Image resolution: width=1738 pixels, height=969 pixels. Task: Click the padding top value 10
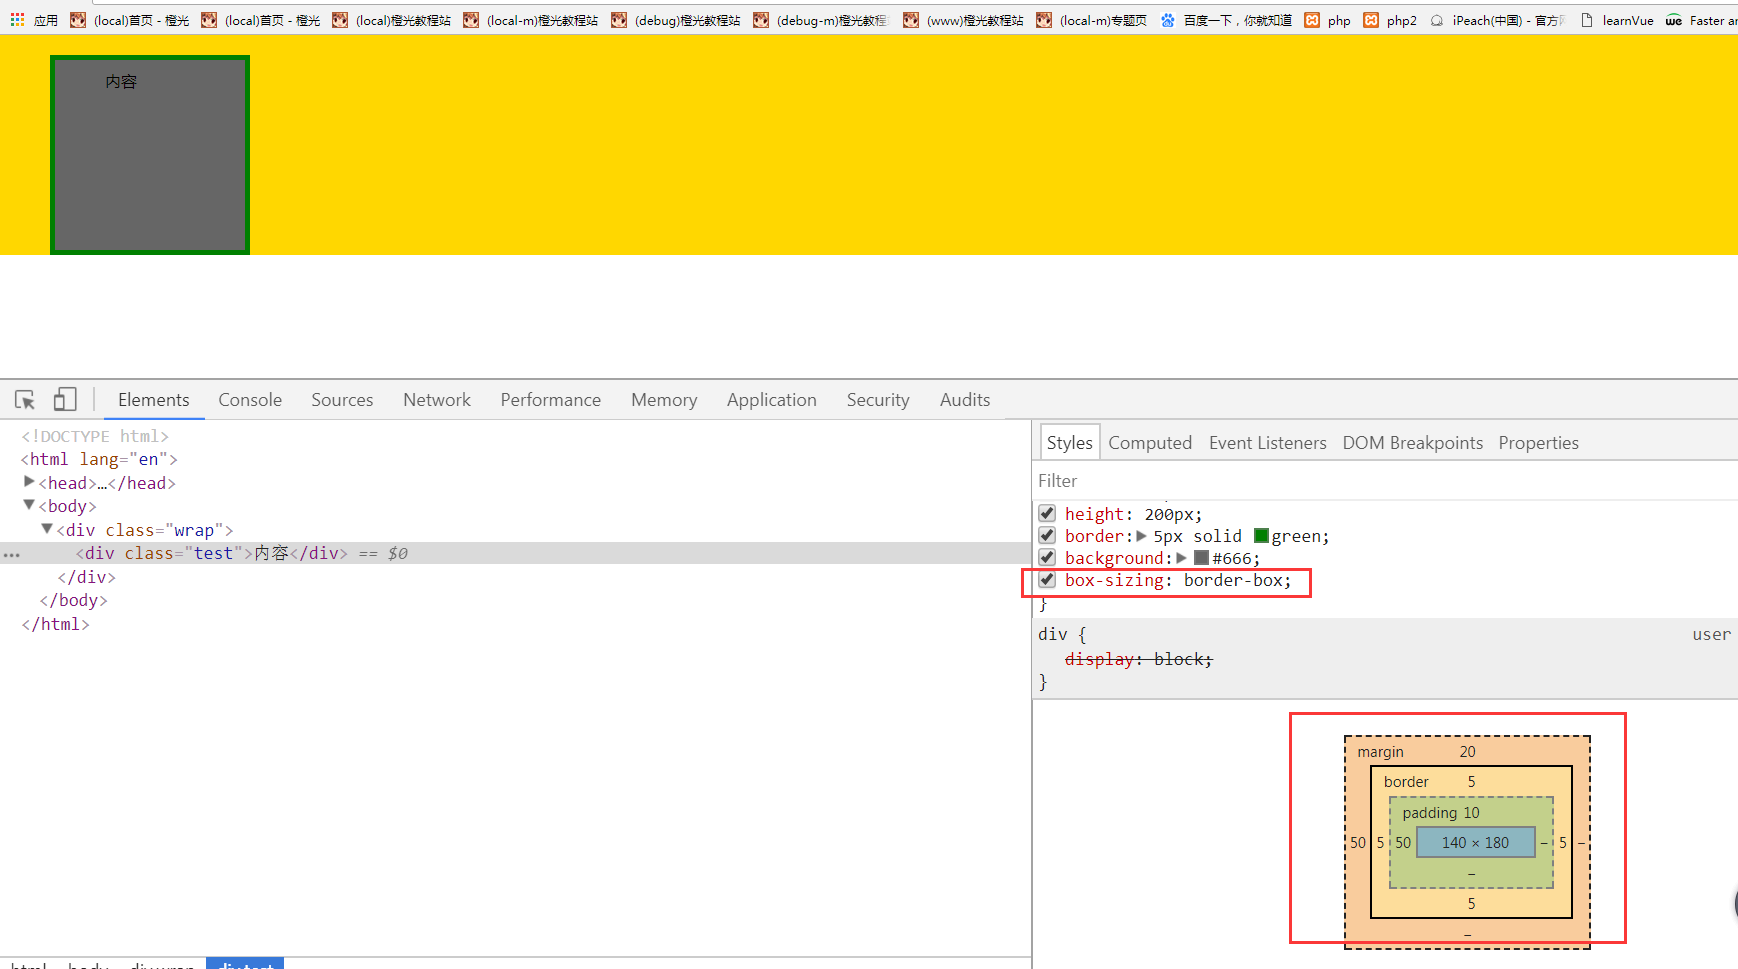point(1471,813)
